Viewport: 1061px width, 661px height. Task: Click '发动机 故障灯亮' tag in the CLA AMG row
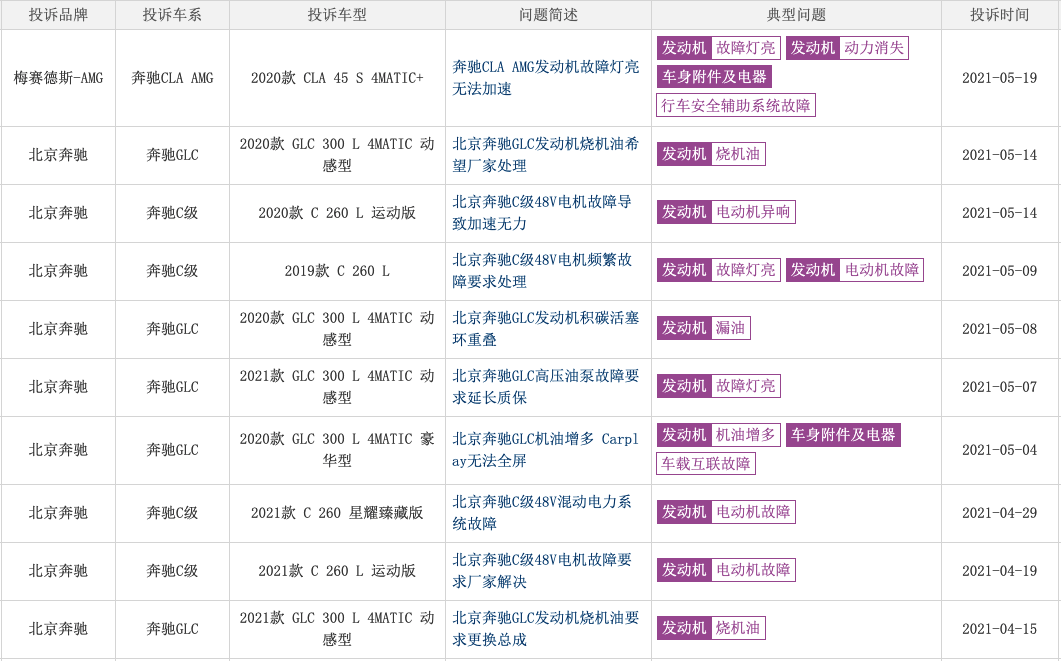coord(718,48)
